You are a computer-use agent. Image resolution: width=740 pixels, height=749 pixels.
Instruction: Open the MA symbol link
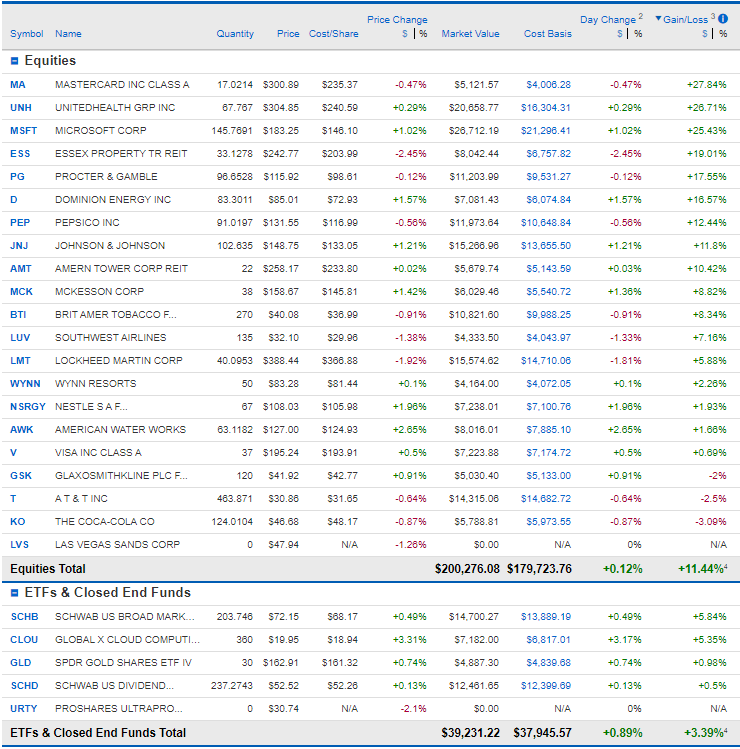[x=18, y=85]
